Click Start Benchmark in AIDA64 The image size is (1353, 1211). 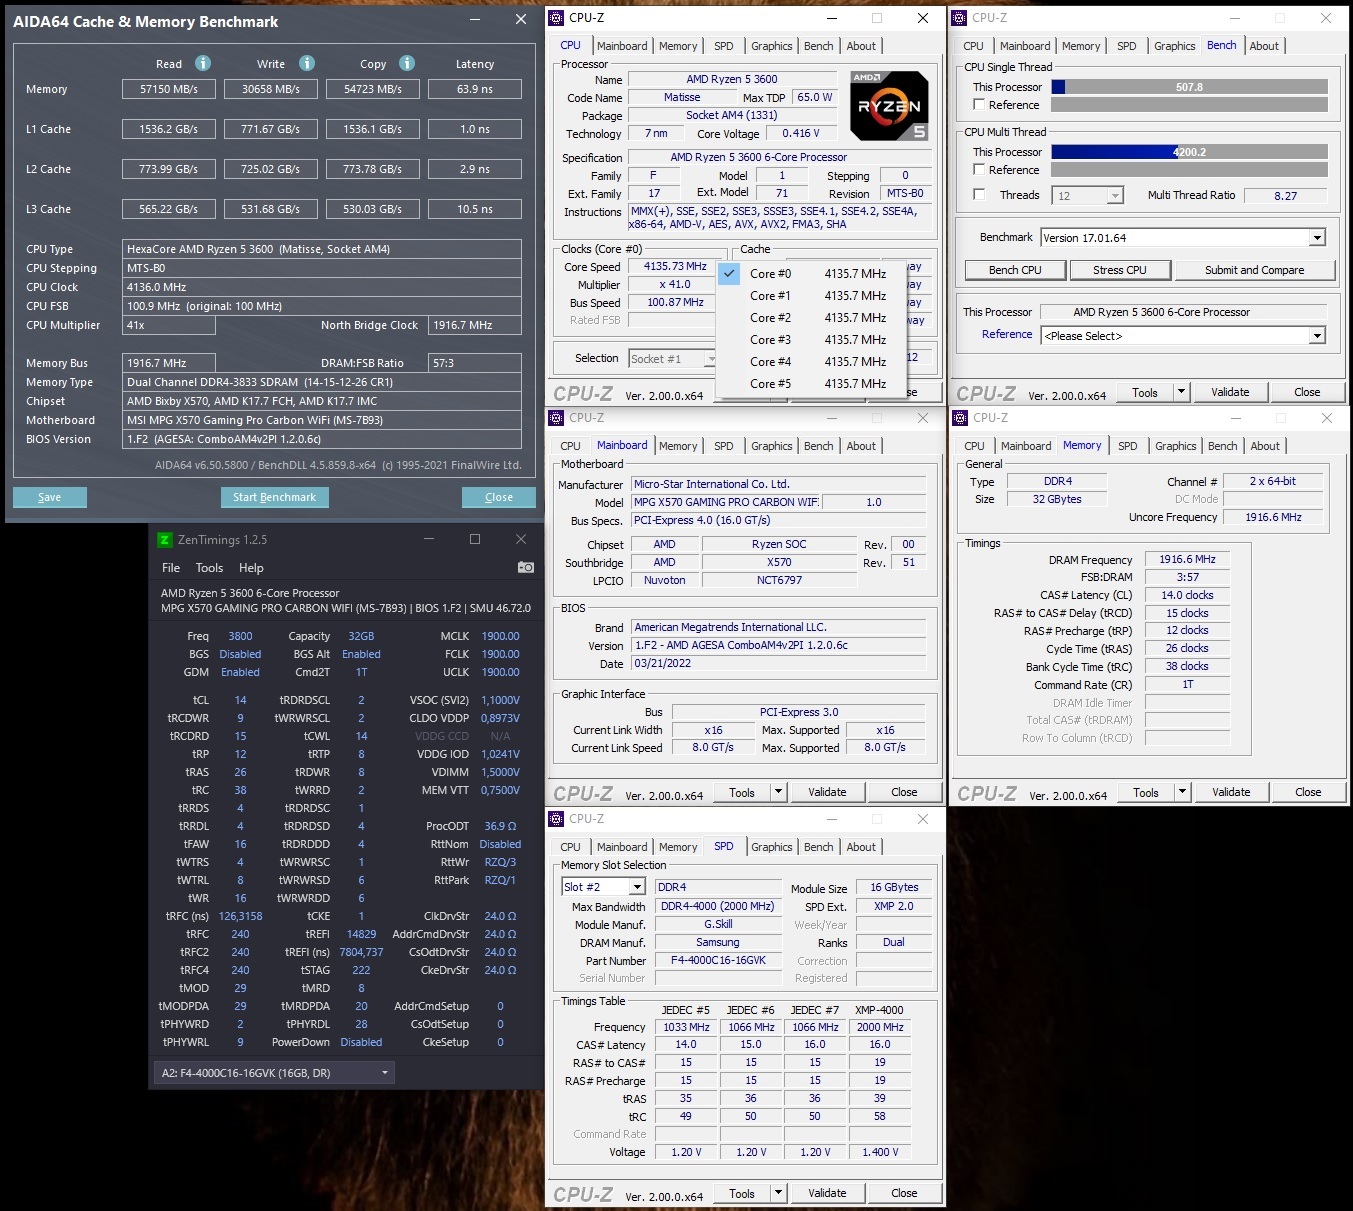click(x=274, y=497)
